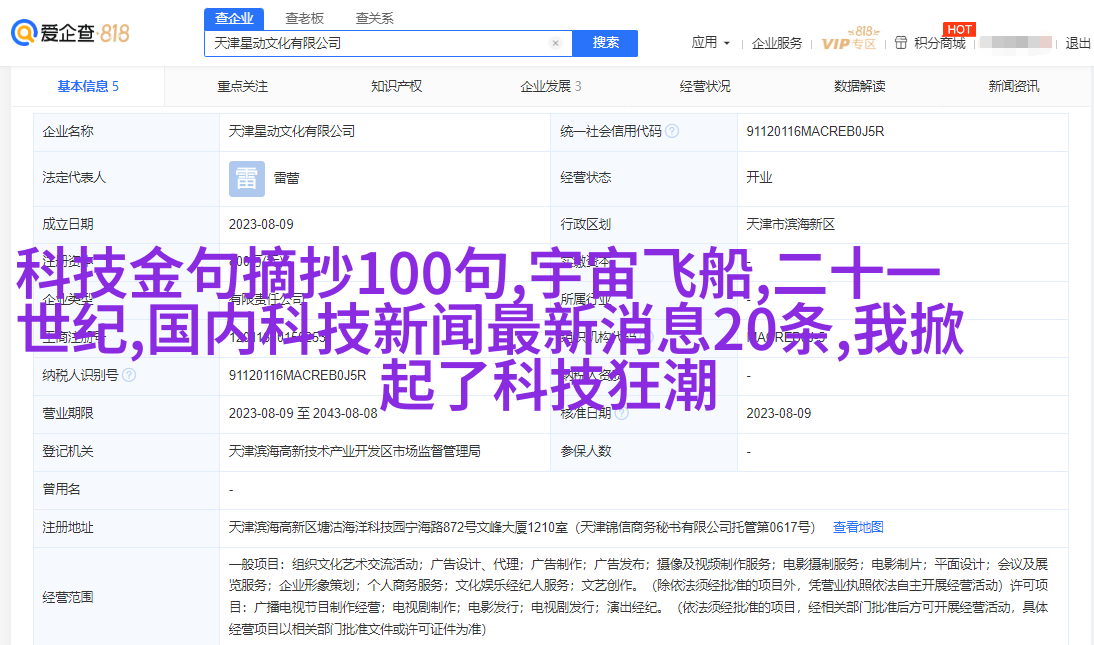
Task: Click the 注册地址 label
Action: tap(68, 528)
